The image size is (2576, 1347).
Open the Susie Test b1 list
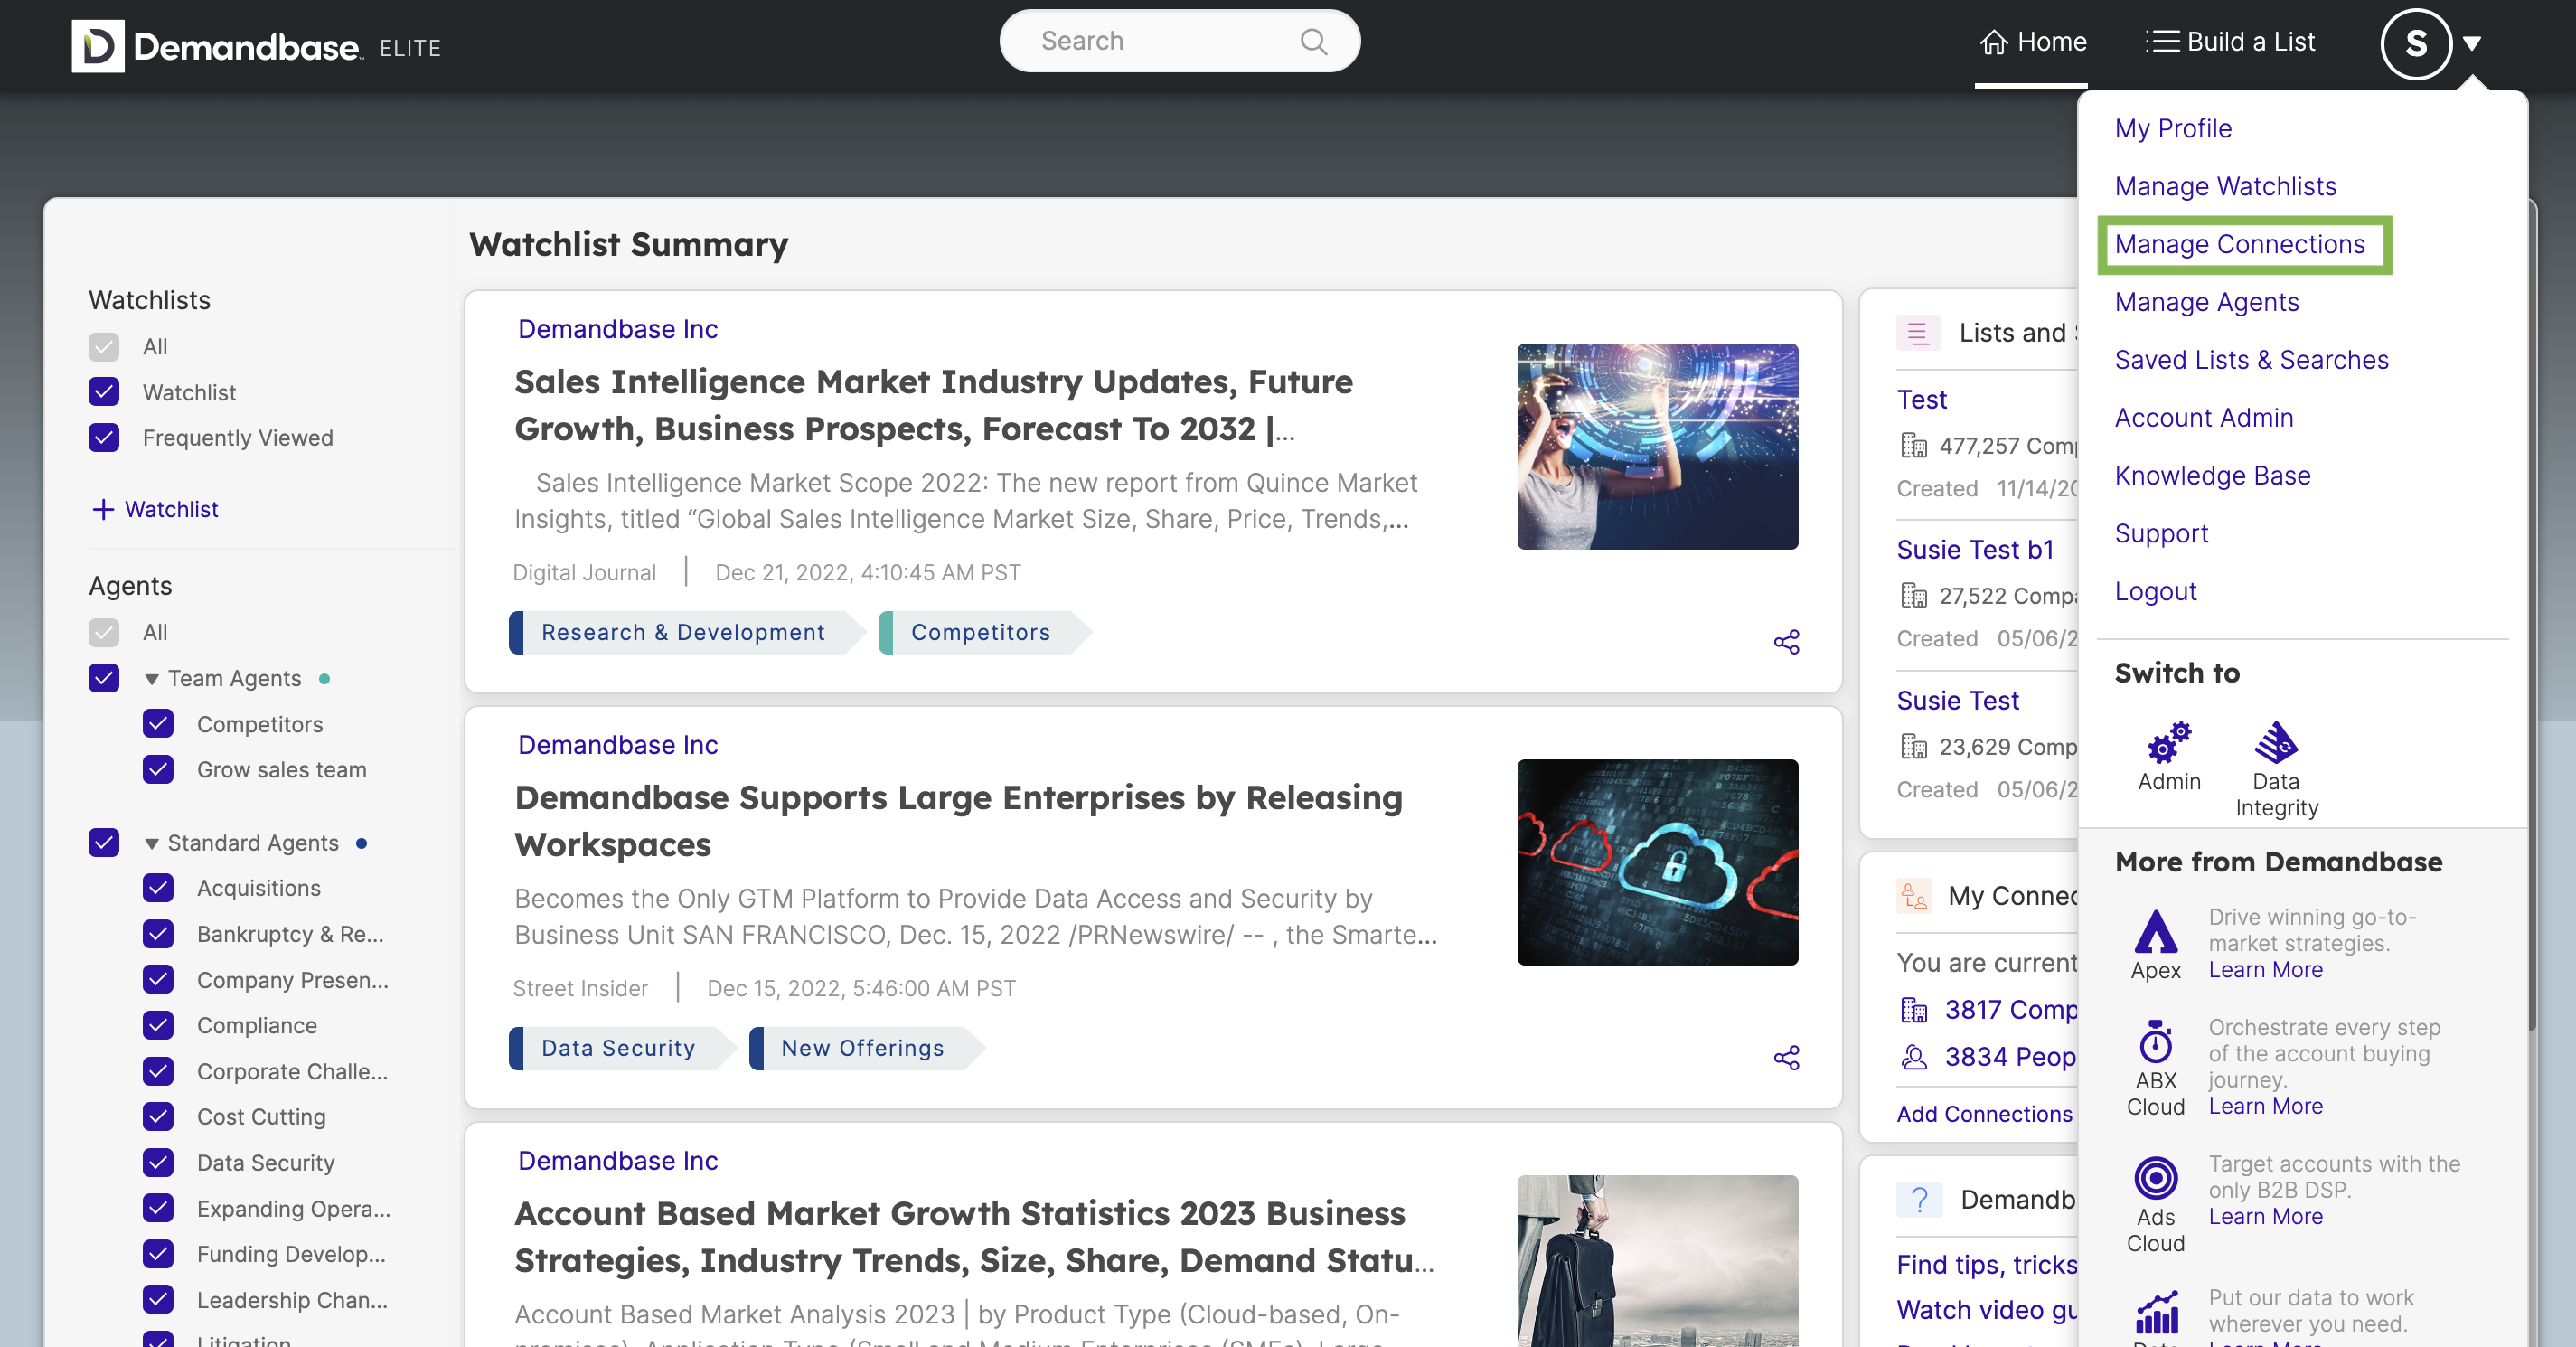1975,549
